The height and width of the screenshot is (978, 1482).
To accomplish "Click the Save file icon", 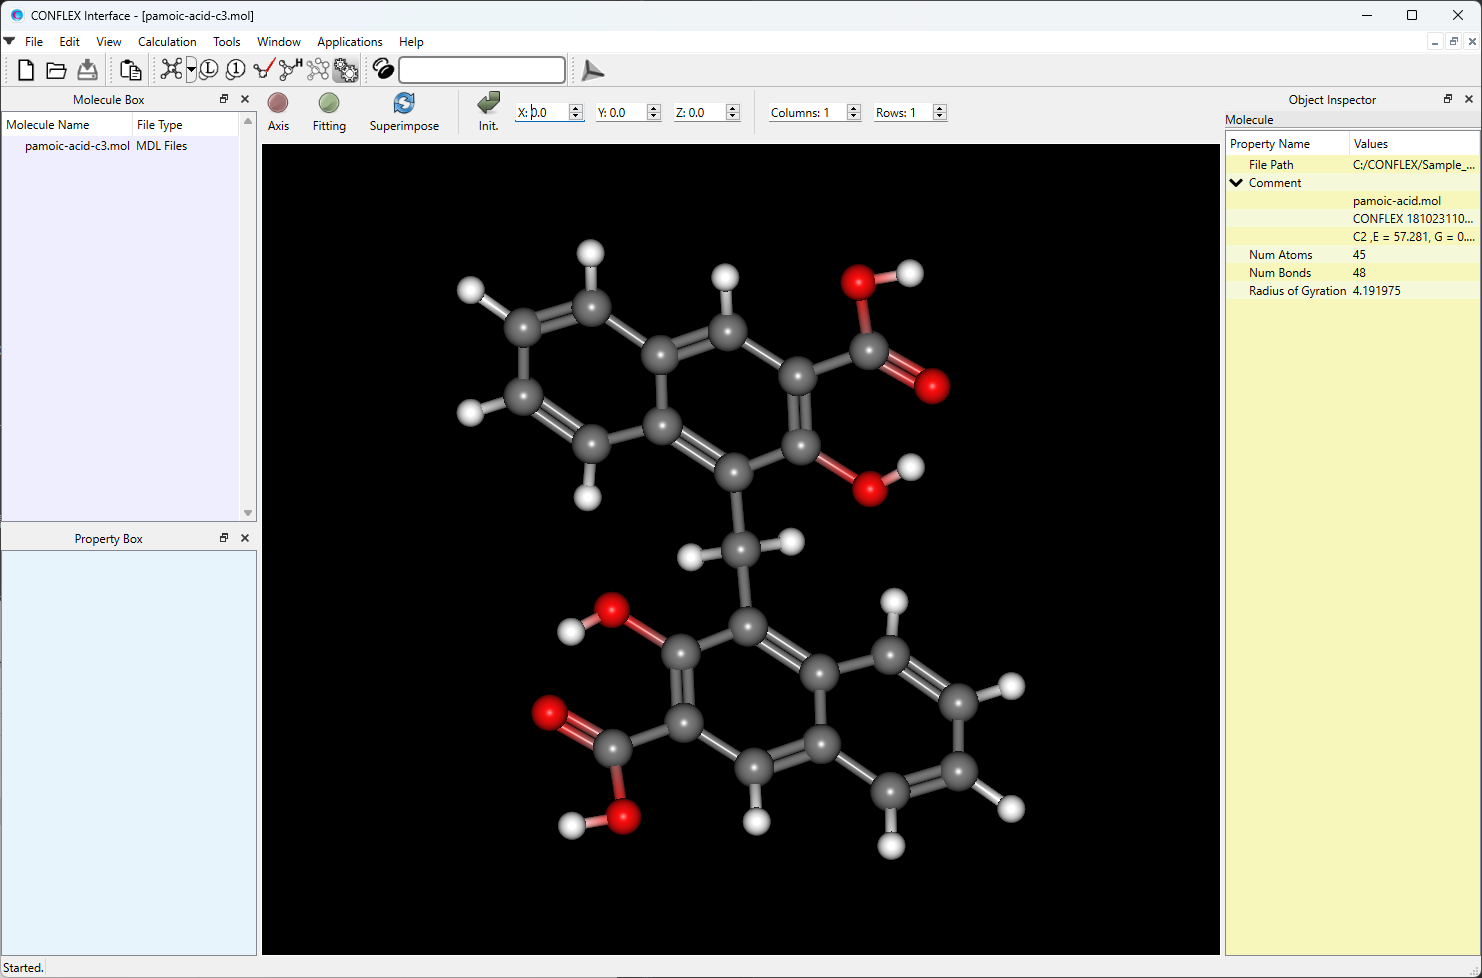I will click(x=88, y=70).
